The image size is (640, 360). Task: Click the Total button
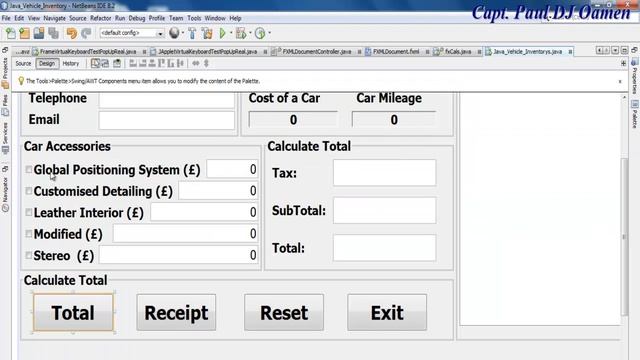pos(73,313)
